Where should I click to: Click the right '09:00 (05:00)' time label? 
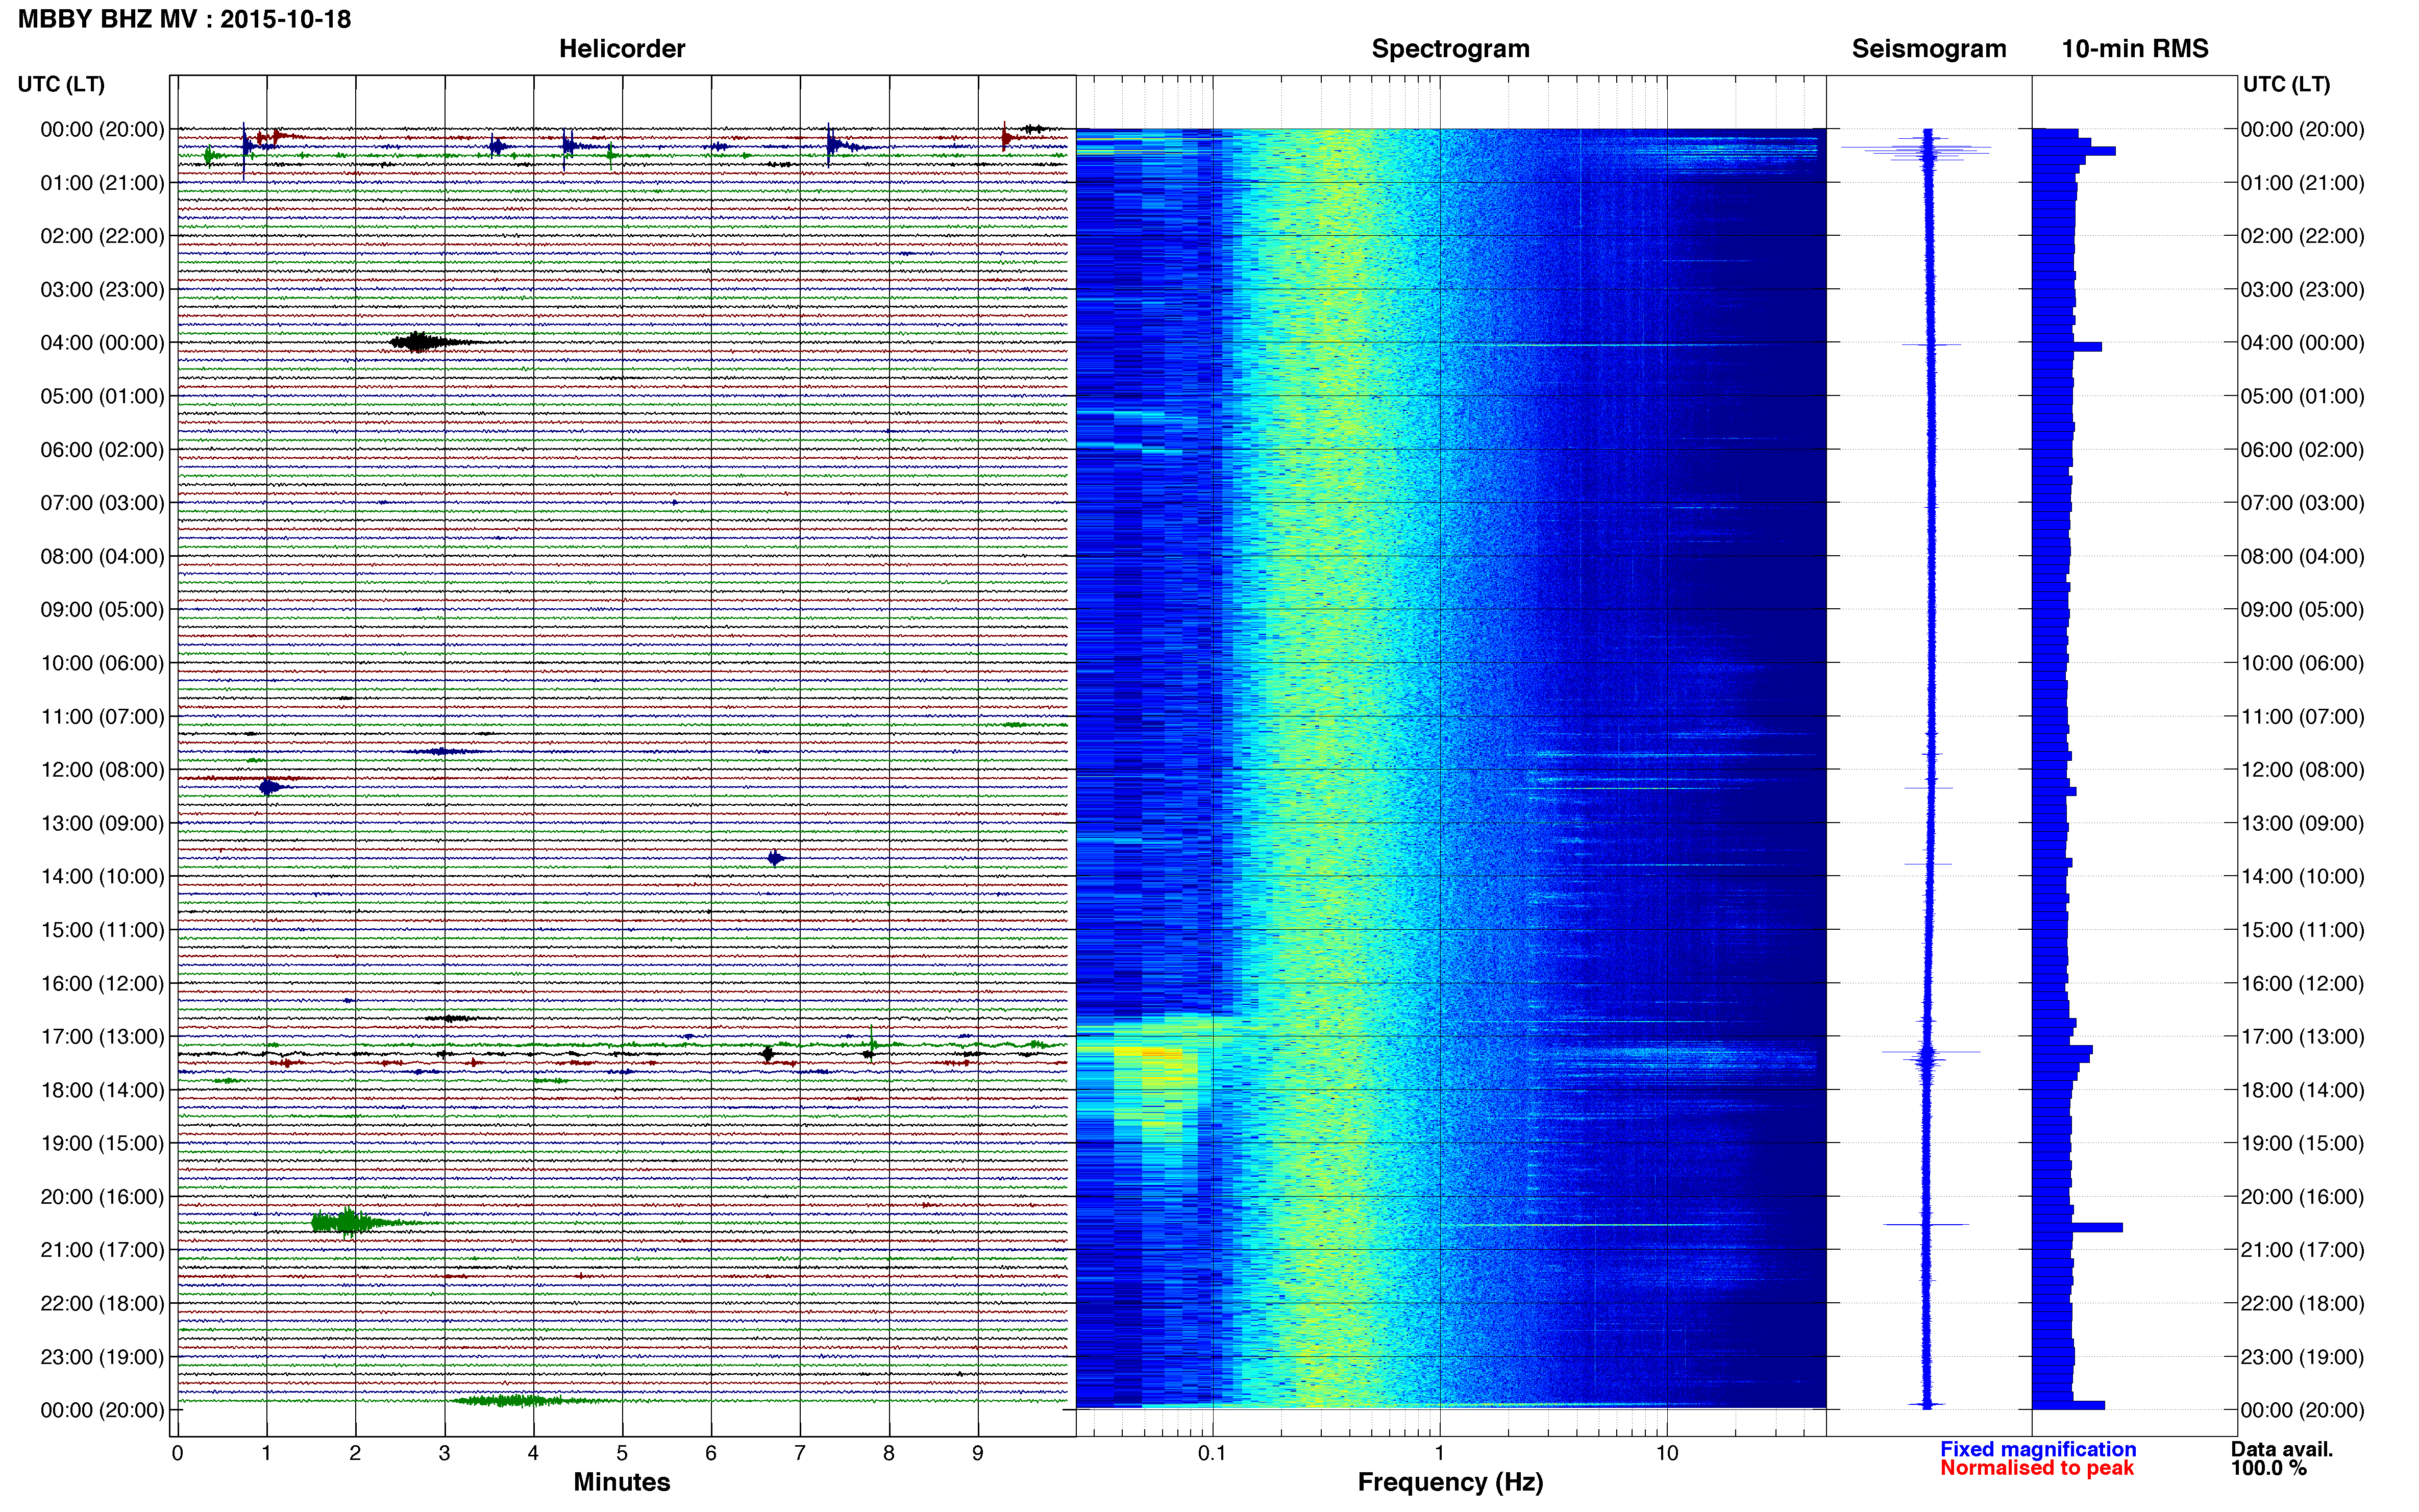2302,610
